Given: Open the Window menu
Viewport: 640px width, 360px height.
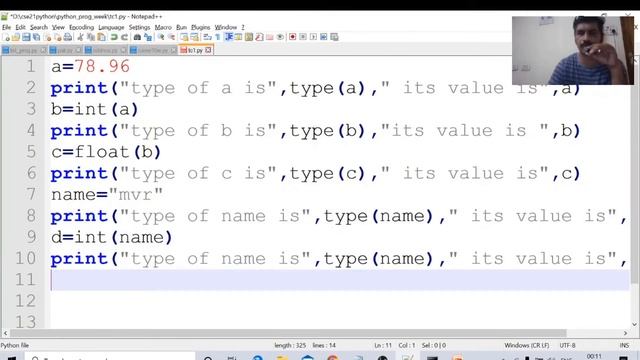Looking at the screenshot, I should coord(226,27).
